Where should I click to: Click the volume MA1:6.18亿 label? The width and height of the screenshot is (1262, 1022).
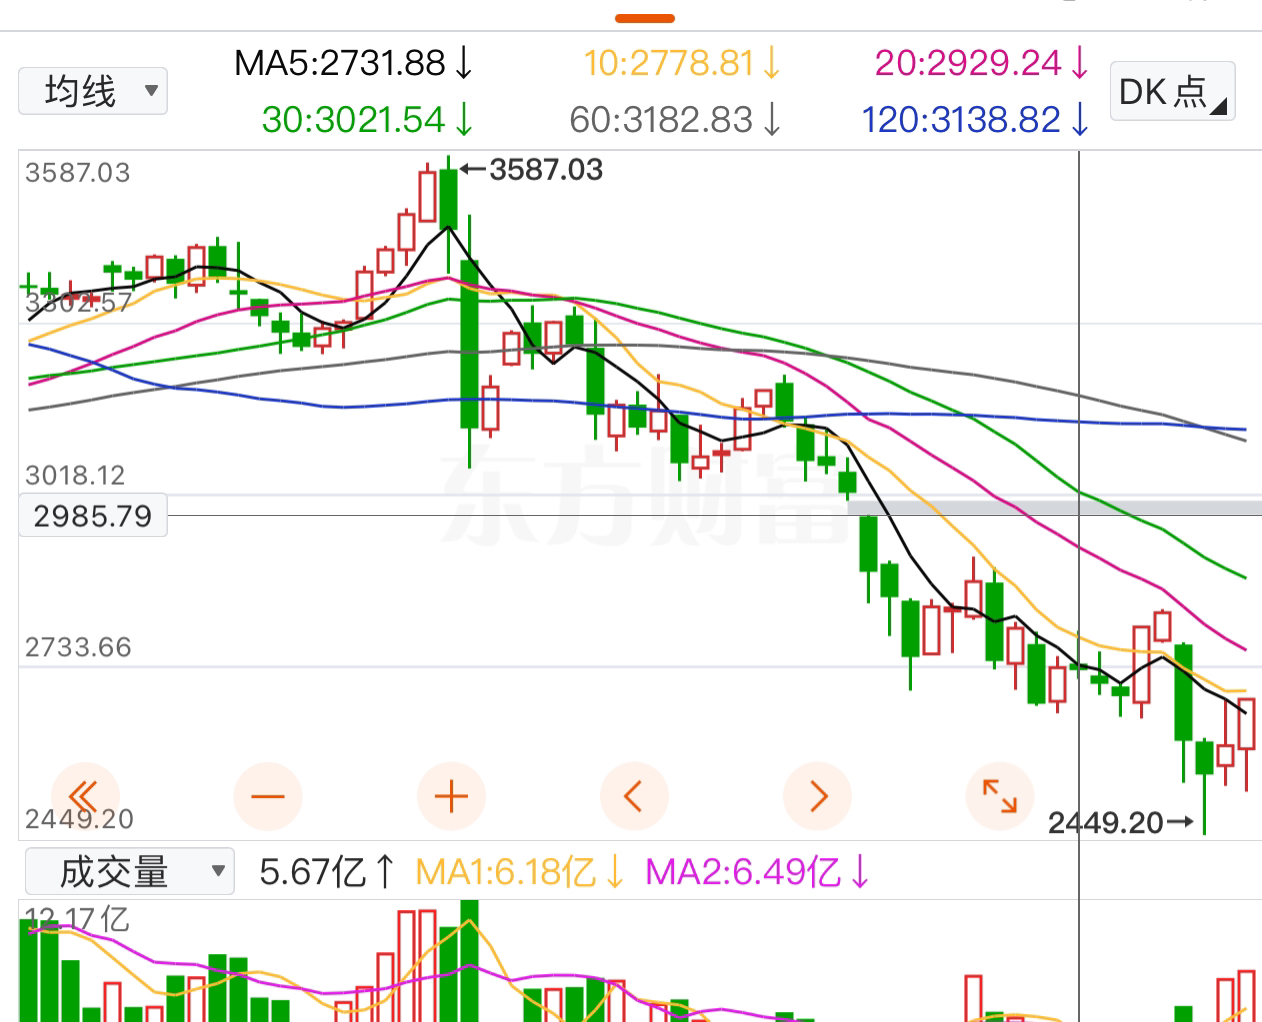[519, 872]
